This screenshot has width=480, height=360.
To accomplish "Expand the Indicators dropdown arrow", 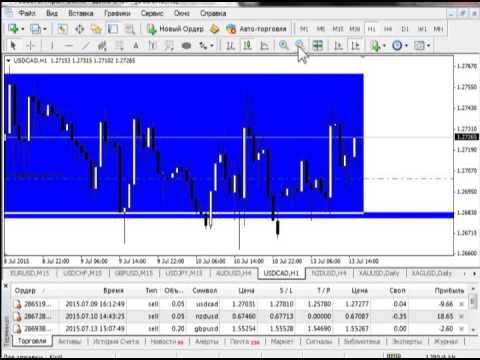I will tap(385, 45).
